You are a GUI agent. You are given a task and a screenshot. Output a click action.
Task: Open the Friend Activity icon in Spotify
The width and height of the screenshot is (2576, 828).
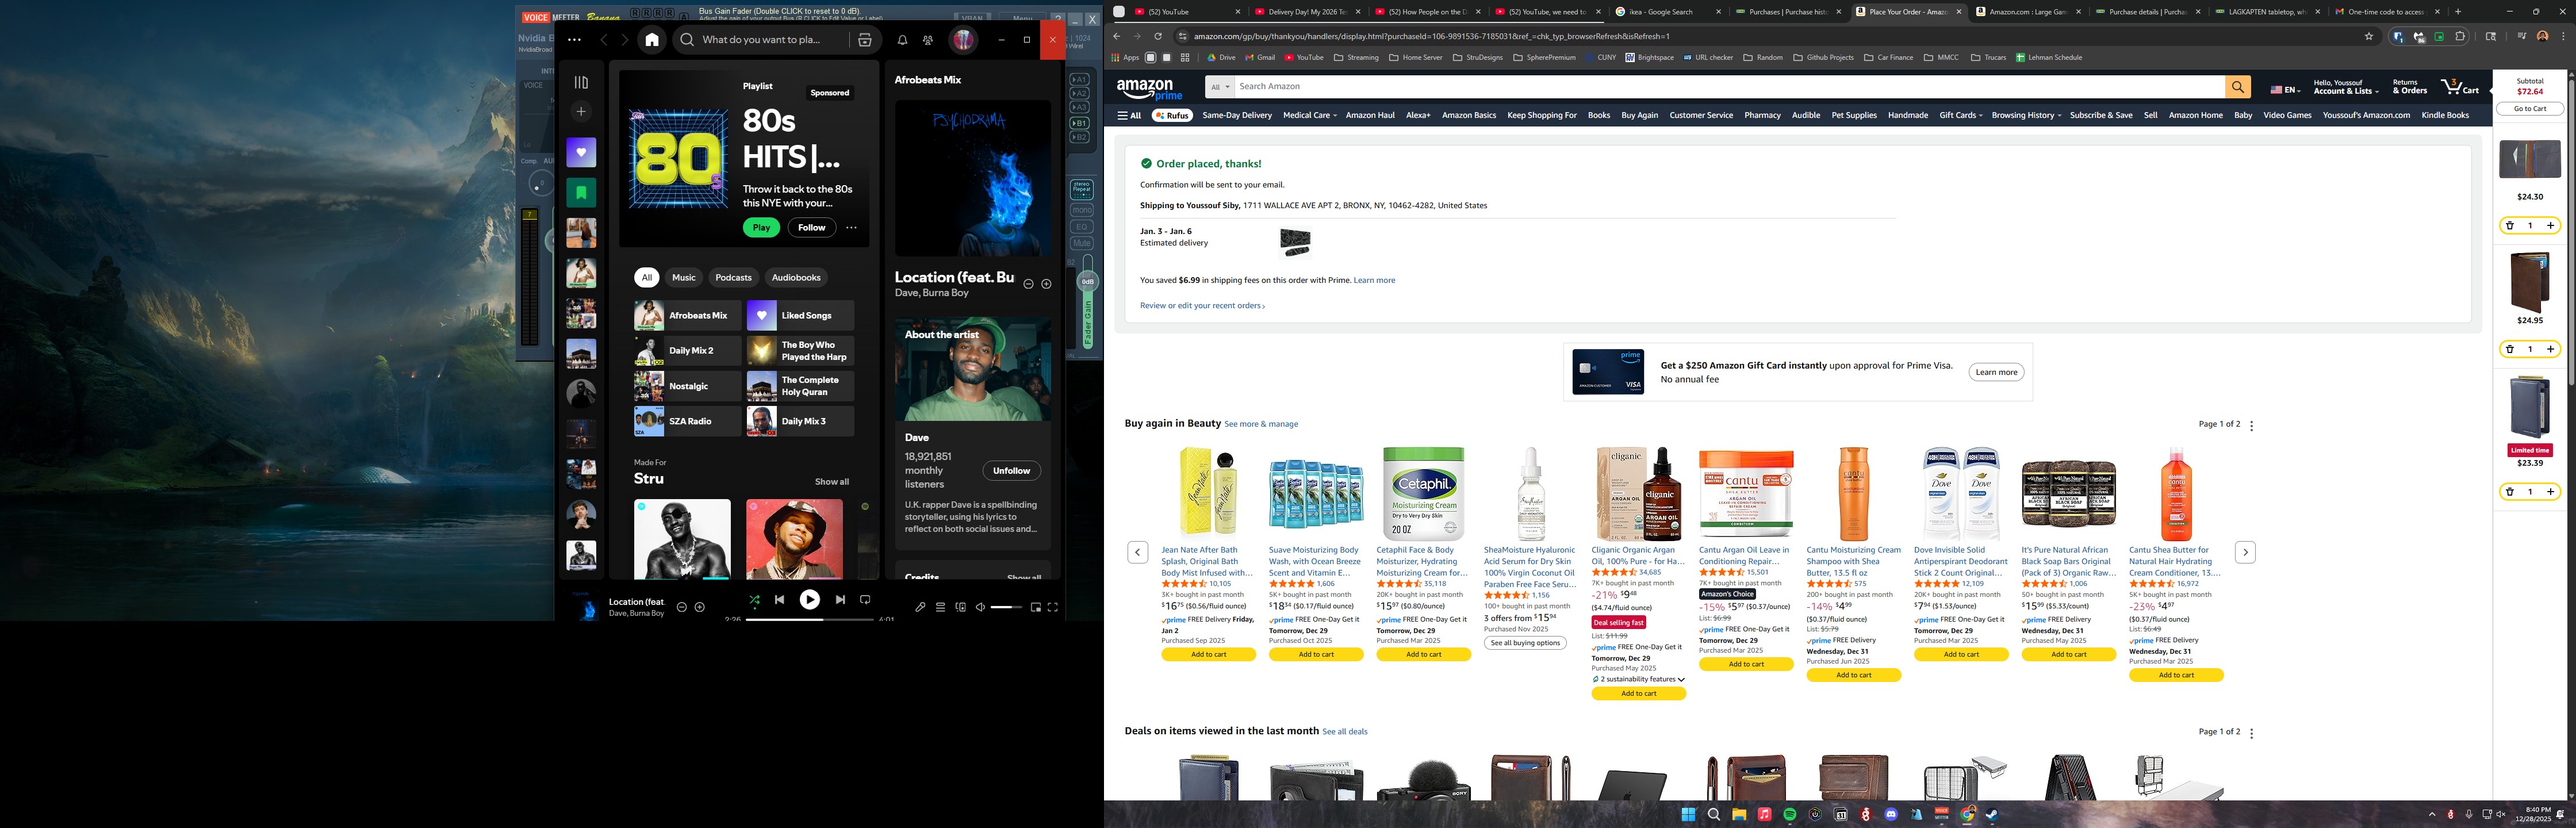928,40
